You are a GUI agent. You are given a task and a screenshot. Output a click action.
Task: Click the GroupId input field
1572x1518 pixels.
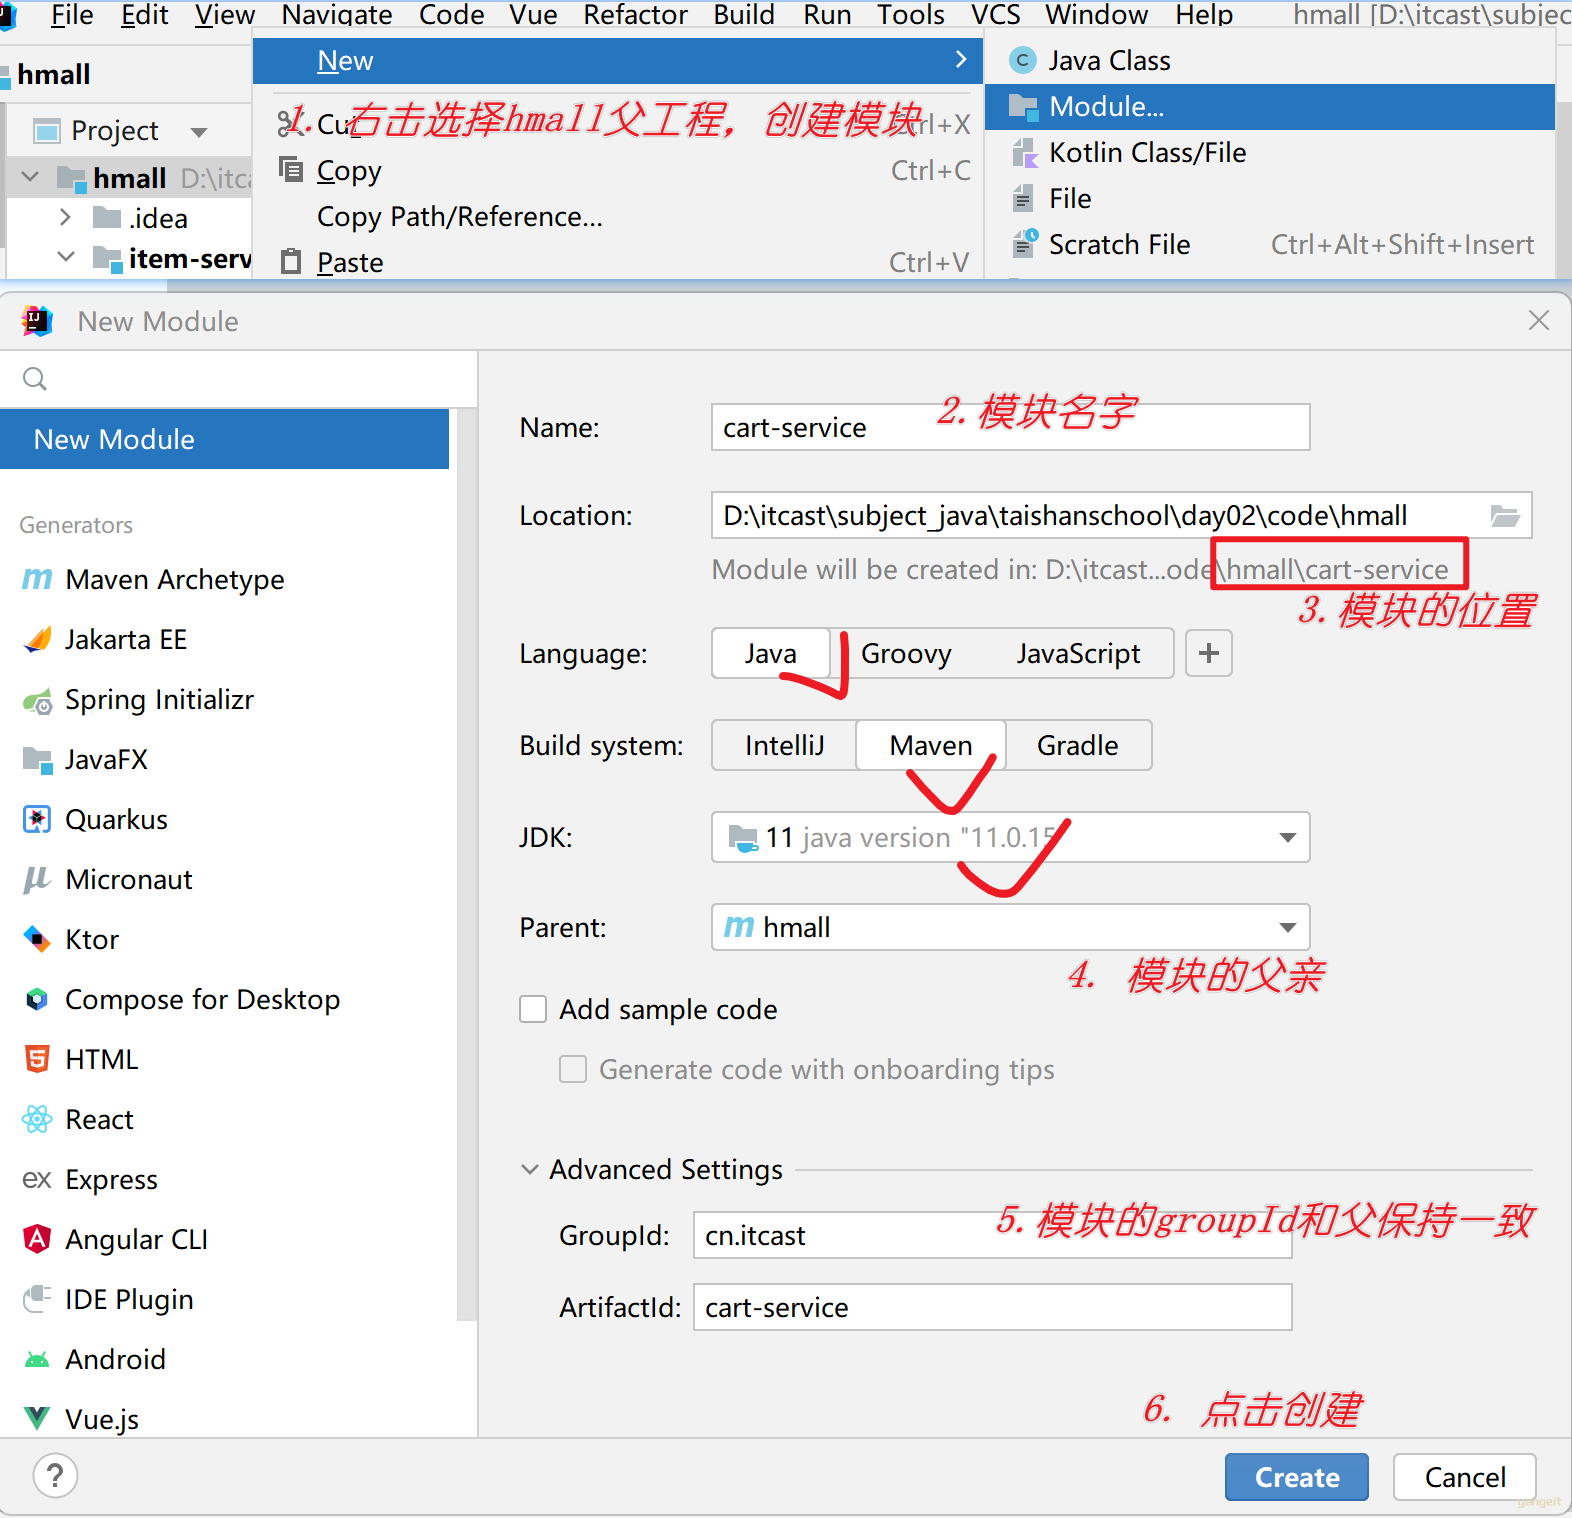(x=992, y=1235)
